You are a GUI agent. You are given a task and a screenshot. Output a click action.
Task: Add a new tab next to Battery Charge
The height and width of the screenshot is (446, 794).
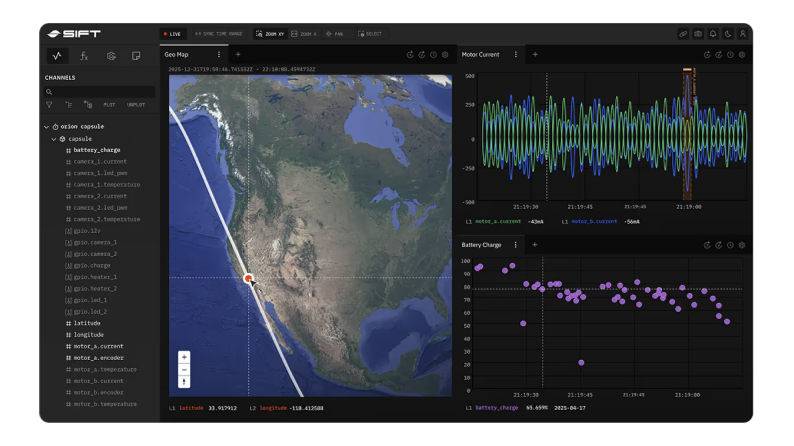coord(535,245)
